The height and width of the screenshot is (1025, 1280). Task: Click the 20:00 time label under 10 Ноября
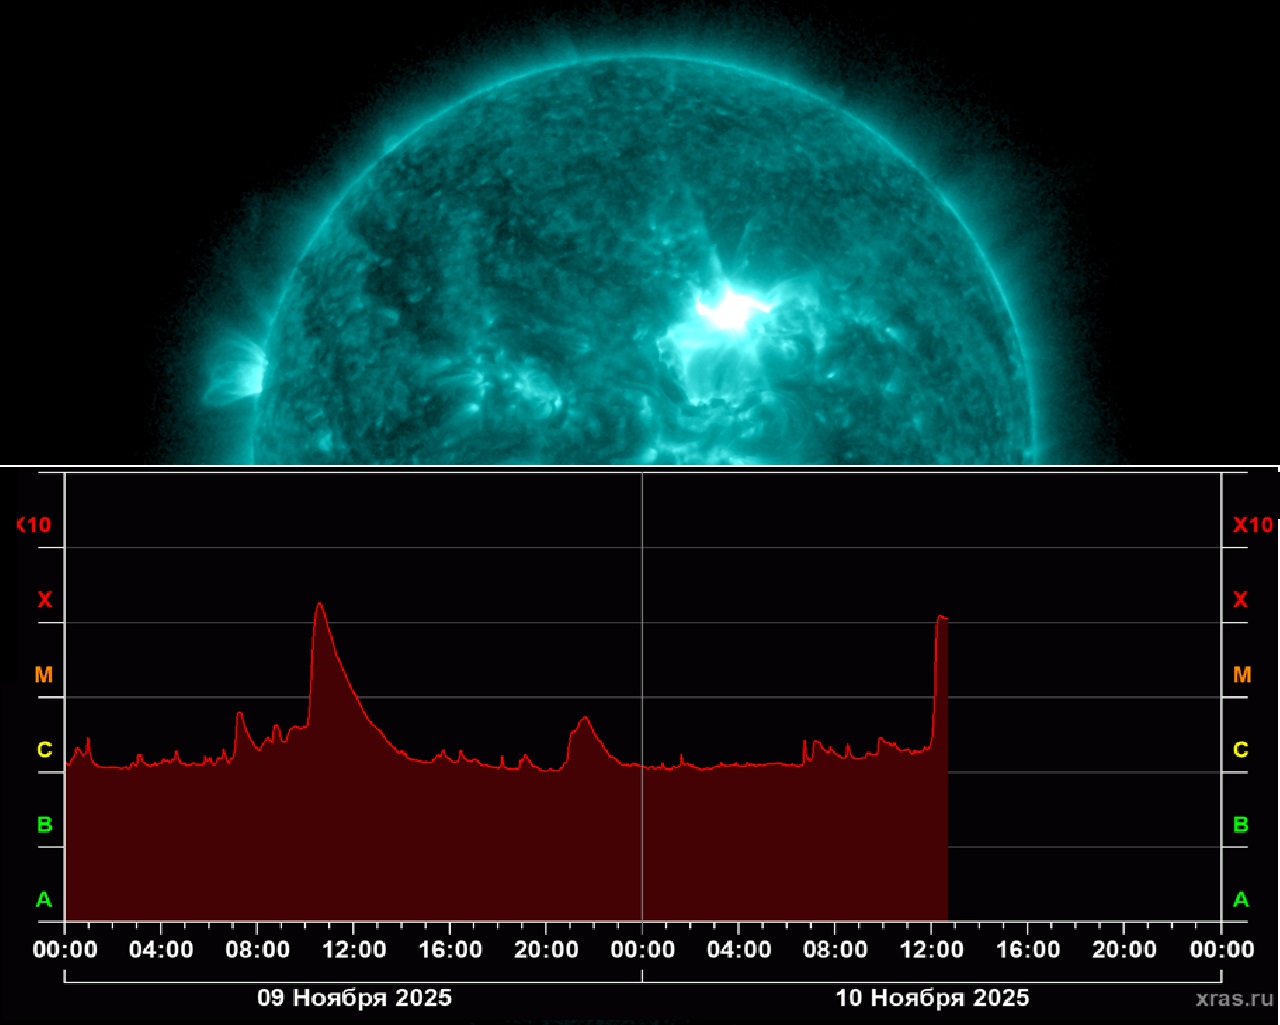(1124, 949)
